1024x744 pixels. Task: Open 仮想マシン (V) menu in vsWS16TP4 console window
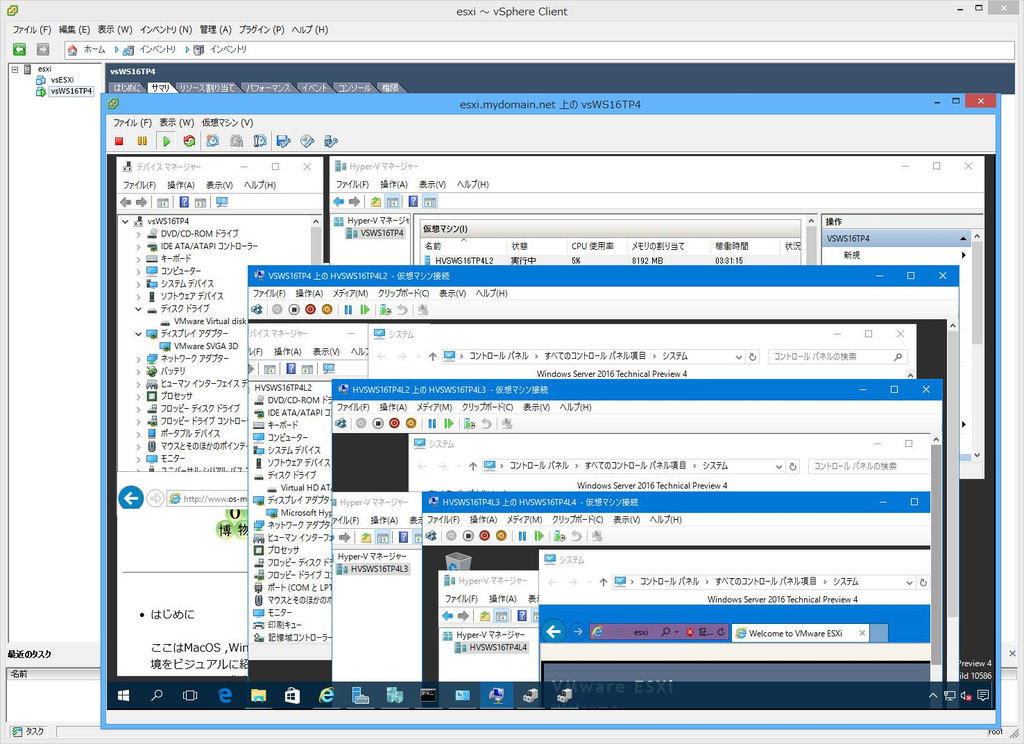pos(227,122)
